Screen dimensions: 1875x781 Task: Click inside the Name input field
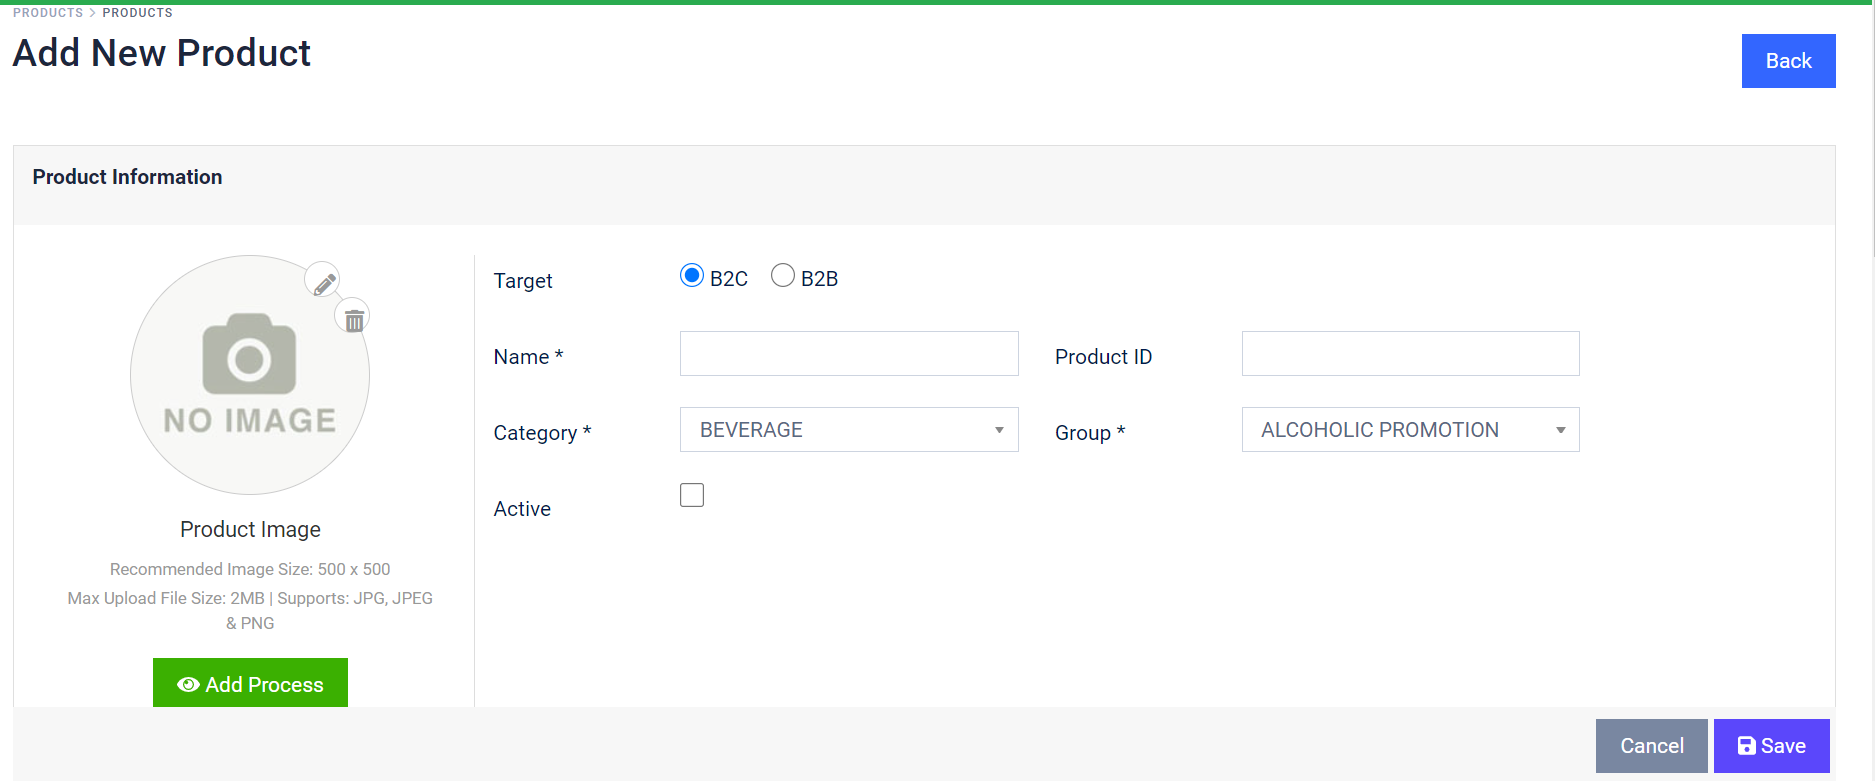pos(848,353)
